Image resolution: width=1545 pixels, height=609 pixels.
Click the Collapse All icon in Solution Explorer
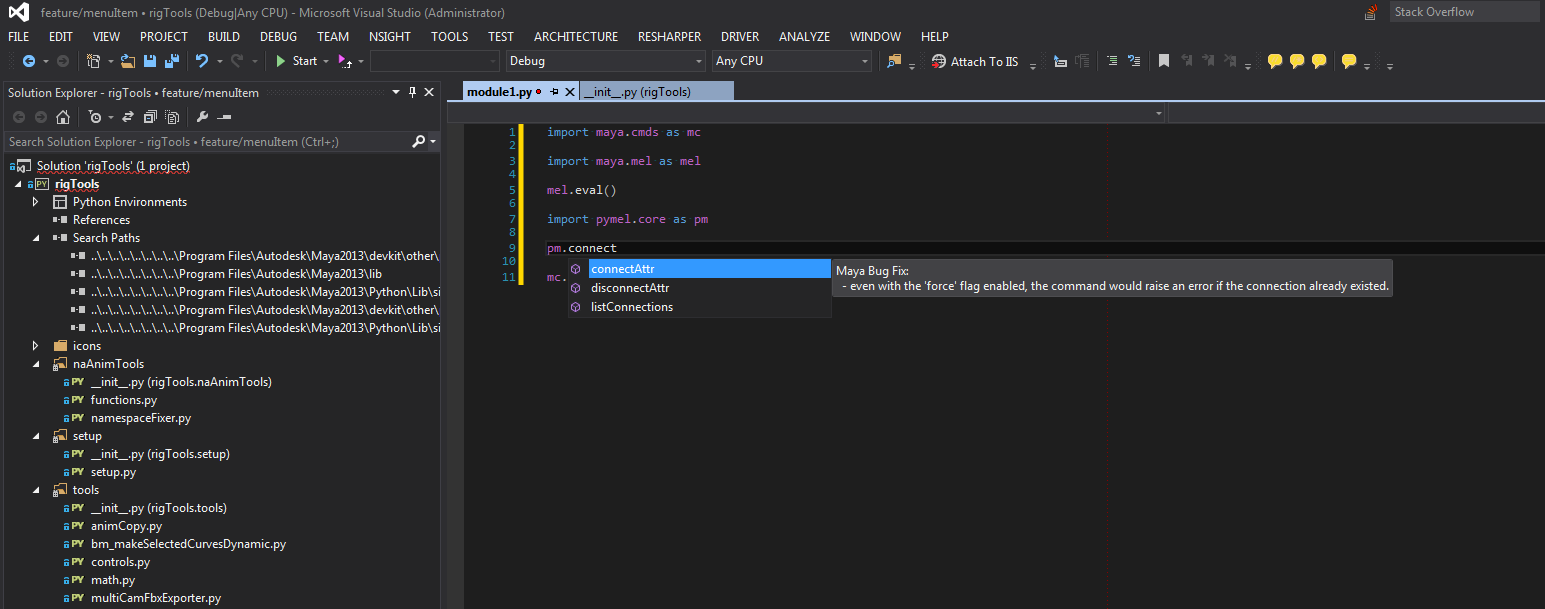[x=151, y=117]
